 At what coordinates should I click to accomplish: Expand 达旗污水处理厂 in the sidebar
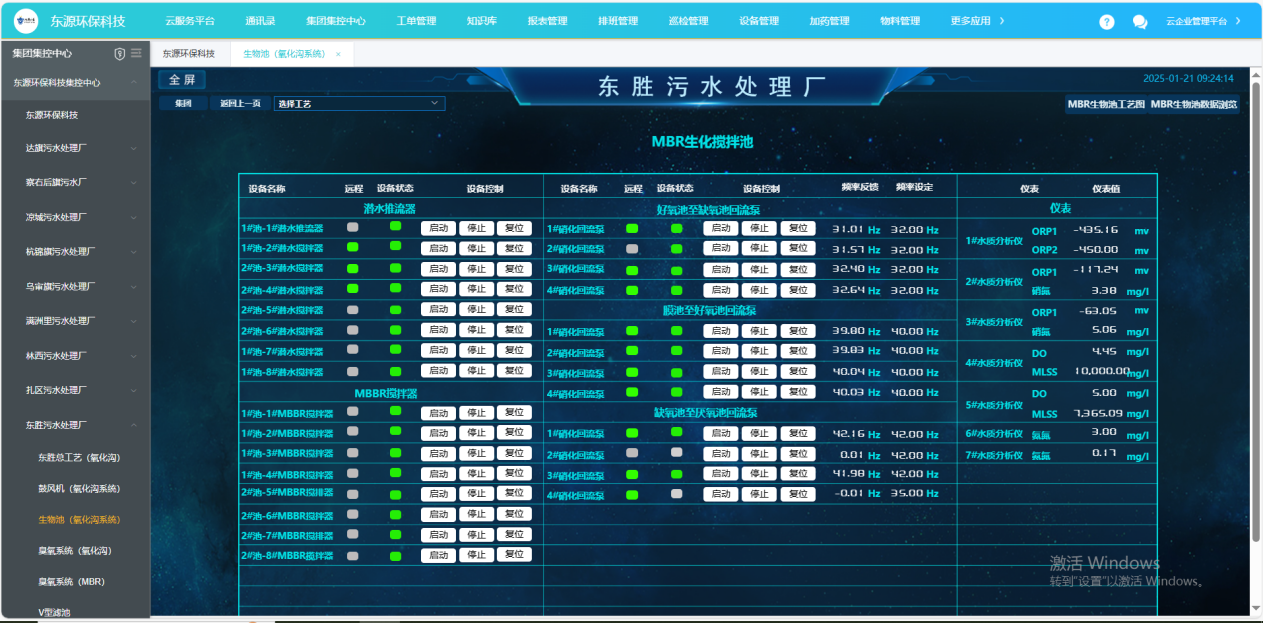point(133,148)
